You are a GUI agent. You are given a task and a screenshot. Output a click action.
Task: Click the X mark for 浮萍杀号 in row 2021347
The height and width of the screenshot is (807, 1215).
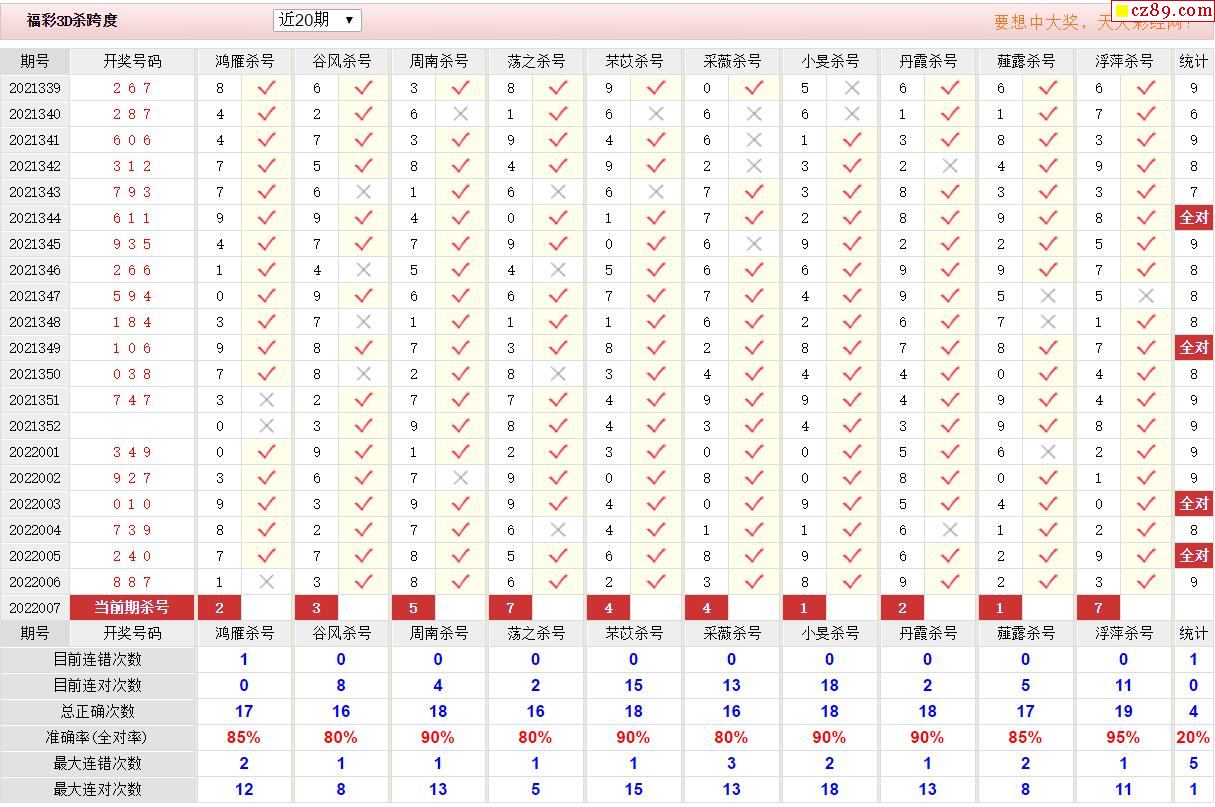click(x=1146, y=296)
